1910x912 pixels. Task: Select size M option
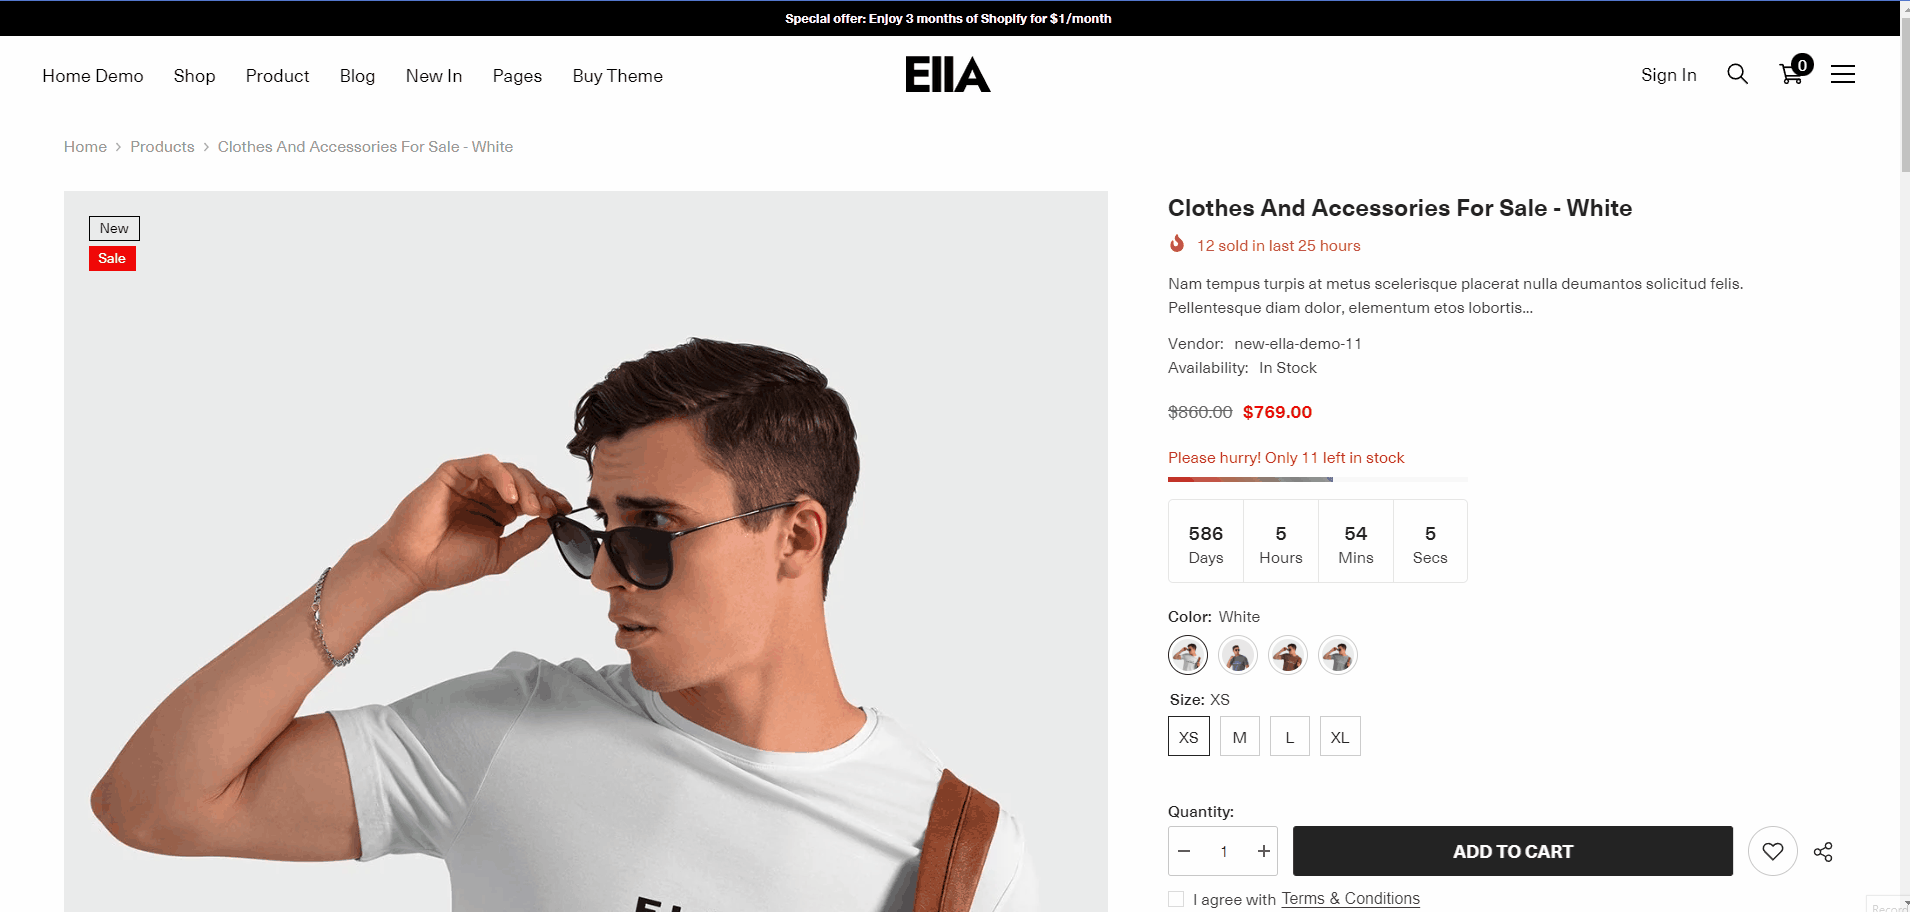click(1239, 737)
